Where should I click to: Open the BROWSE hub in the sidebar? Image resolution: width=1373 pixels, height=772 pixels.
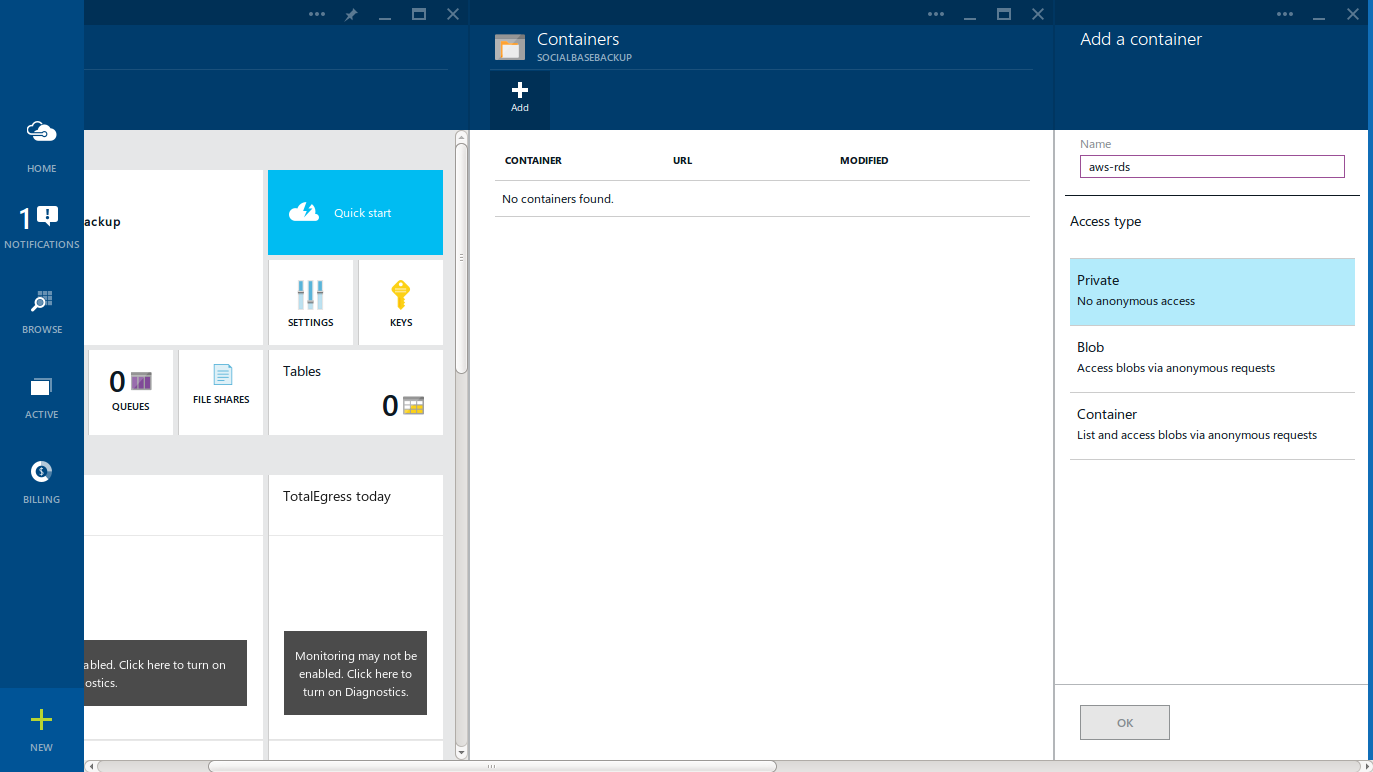coord(41,312)
